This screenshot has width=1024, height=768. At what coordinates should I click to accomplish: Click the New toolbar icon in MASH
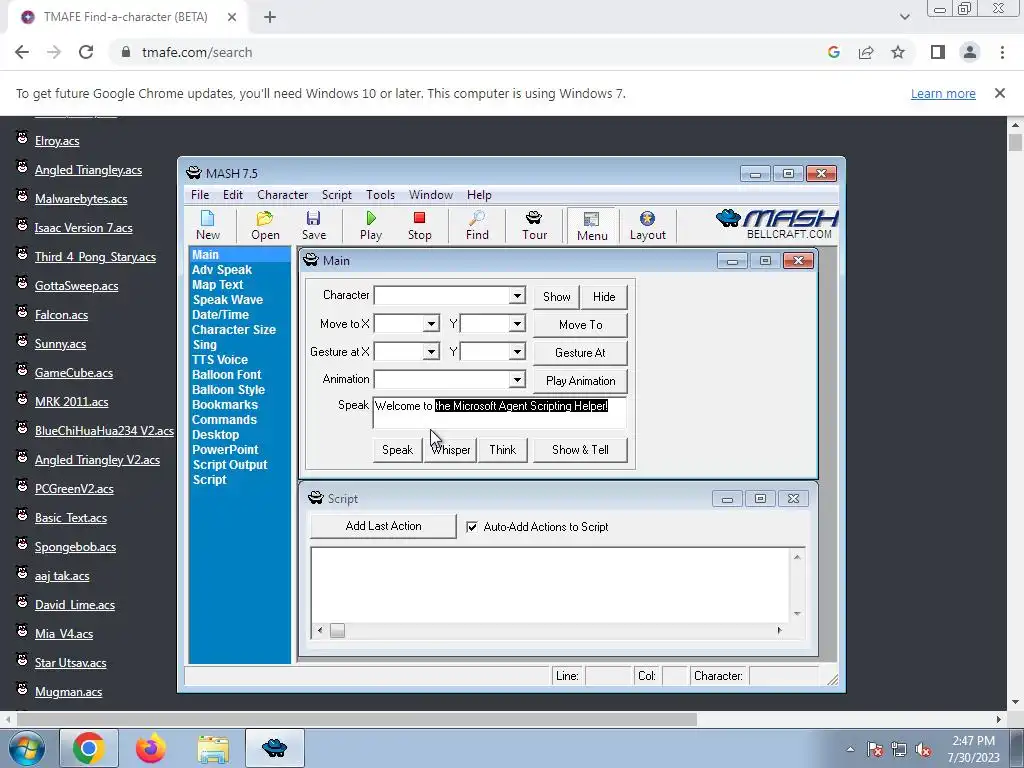pos(208,226)
